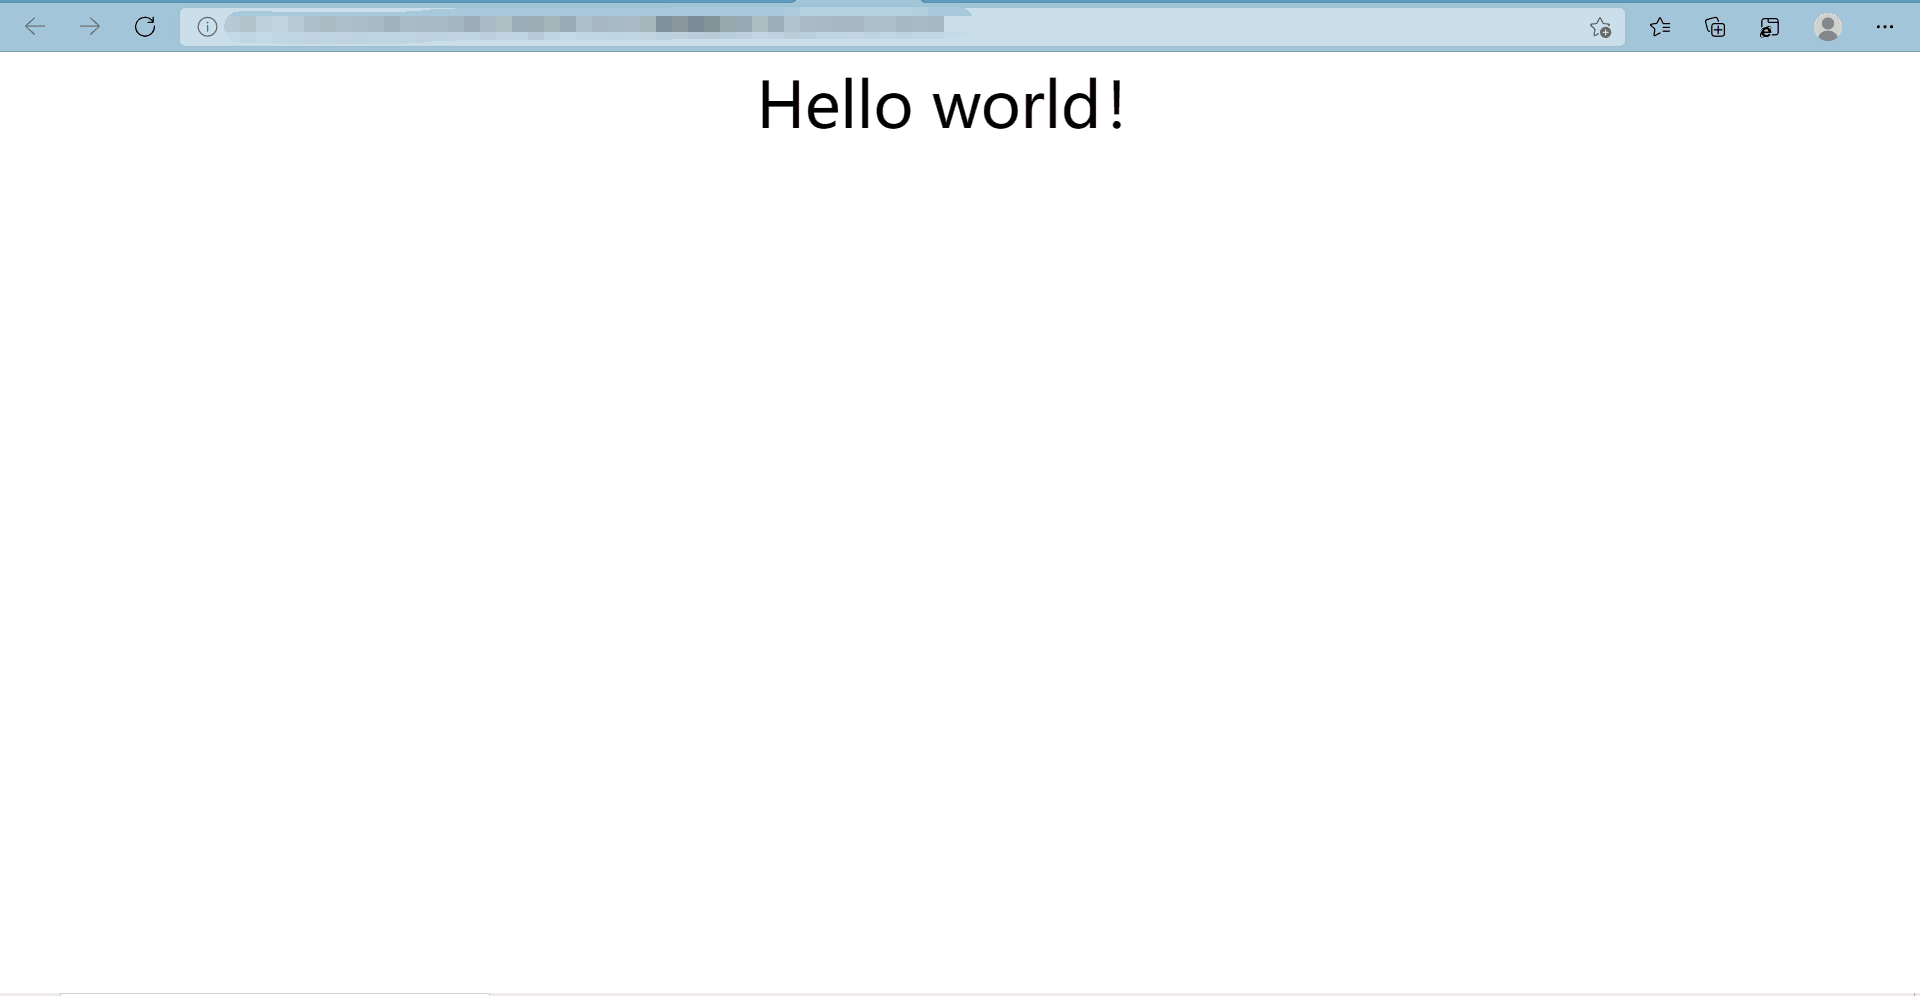
Task: Click the back navigation arrow
Action: (36, 27)
